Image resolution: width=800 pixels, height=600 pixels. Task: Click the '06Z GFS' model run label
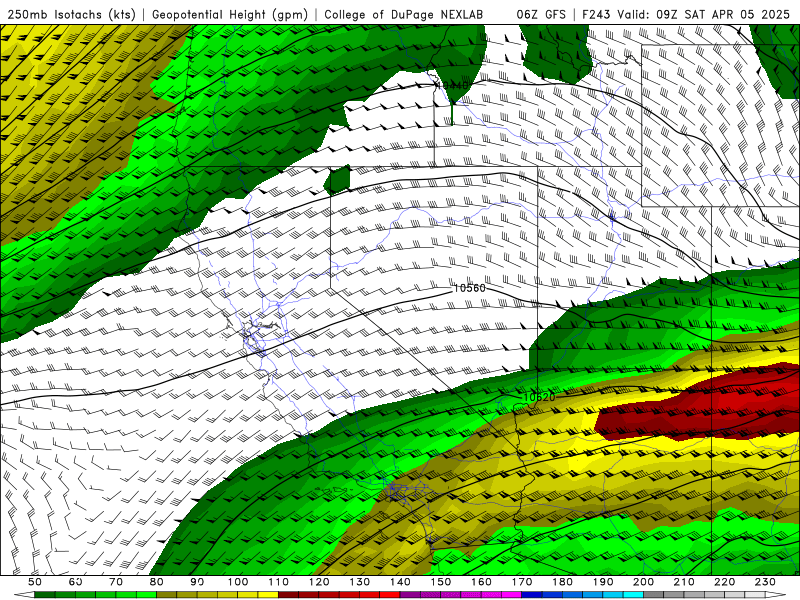tap(541, 15)
